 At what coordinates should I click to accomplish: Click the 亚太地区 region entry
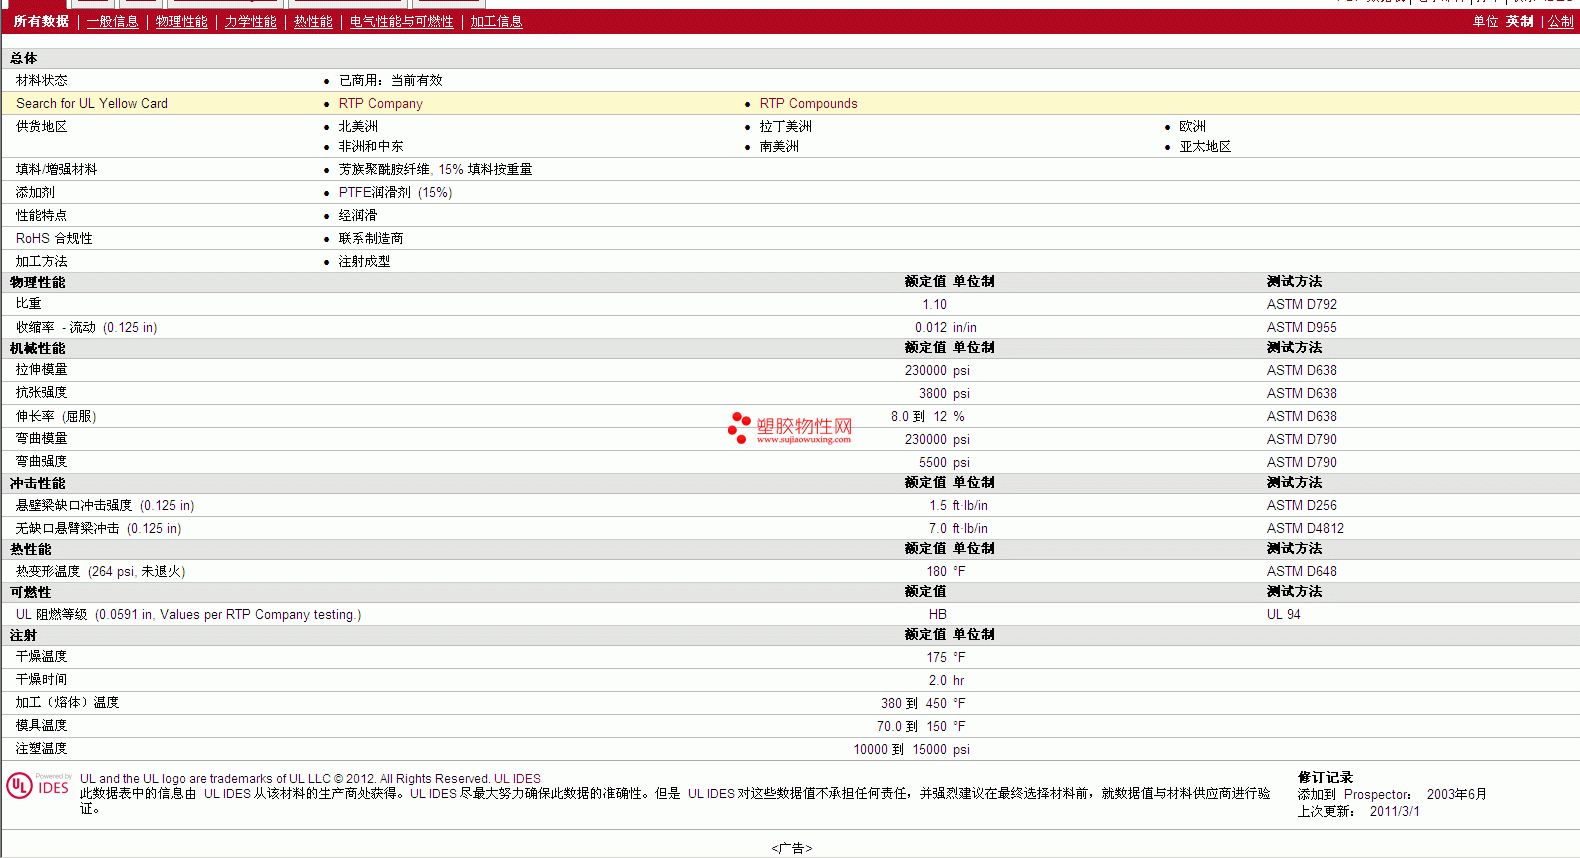coord(1205,146)
